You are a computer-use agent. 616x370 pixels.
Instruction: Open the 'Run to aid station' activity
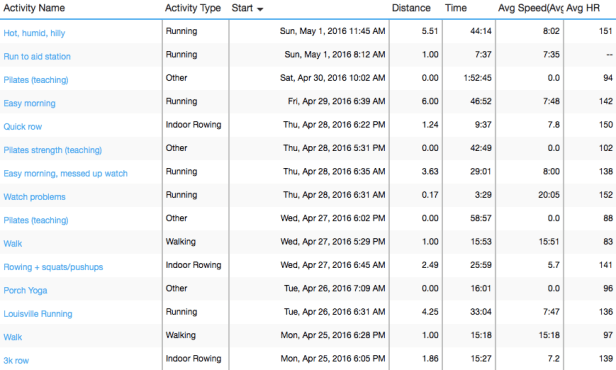tap(37, 56)
